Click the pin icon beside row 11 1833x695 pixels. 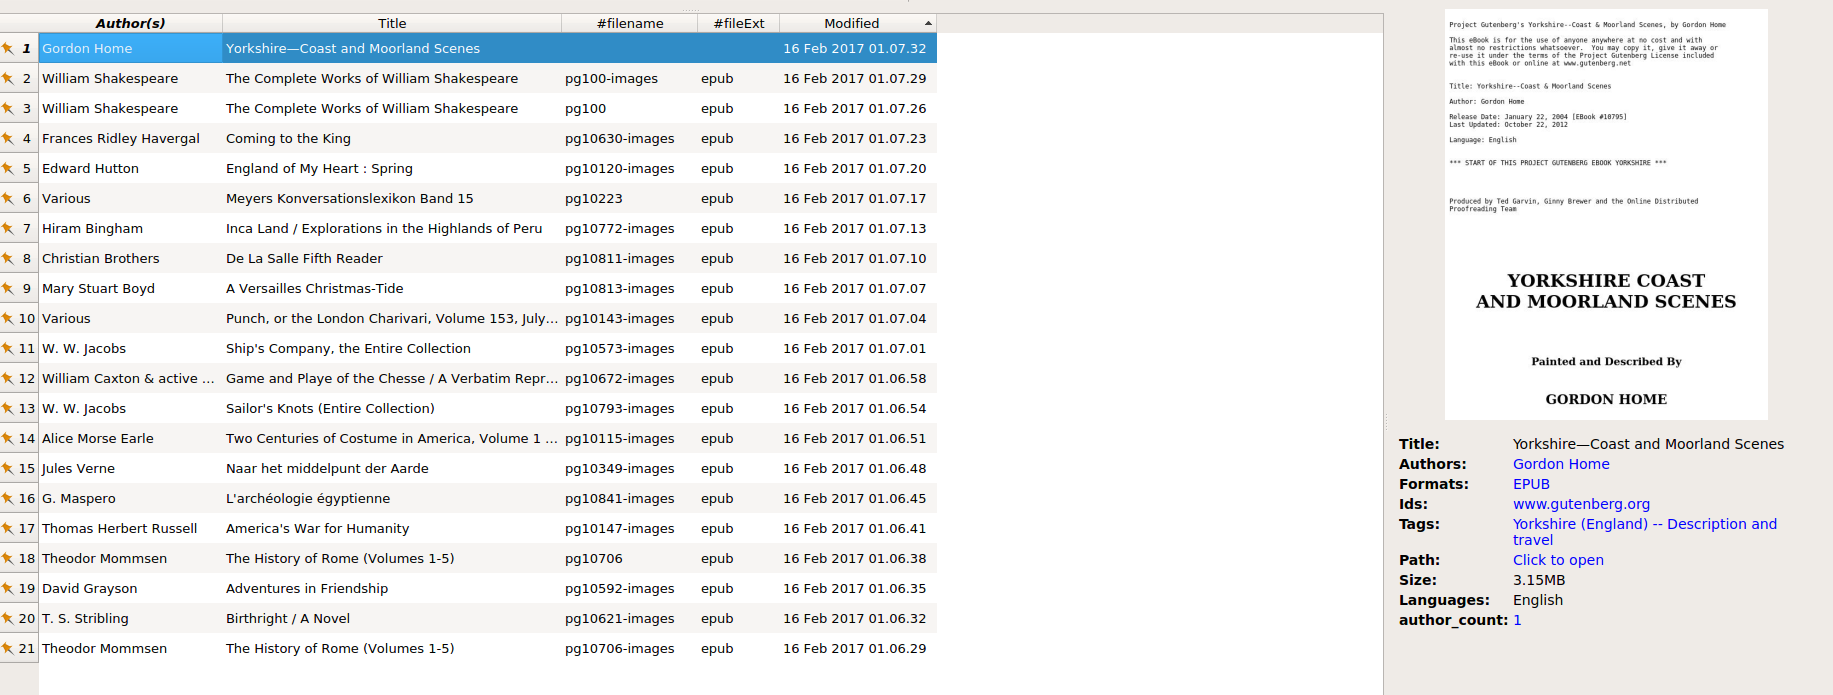7,348
